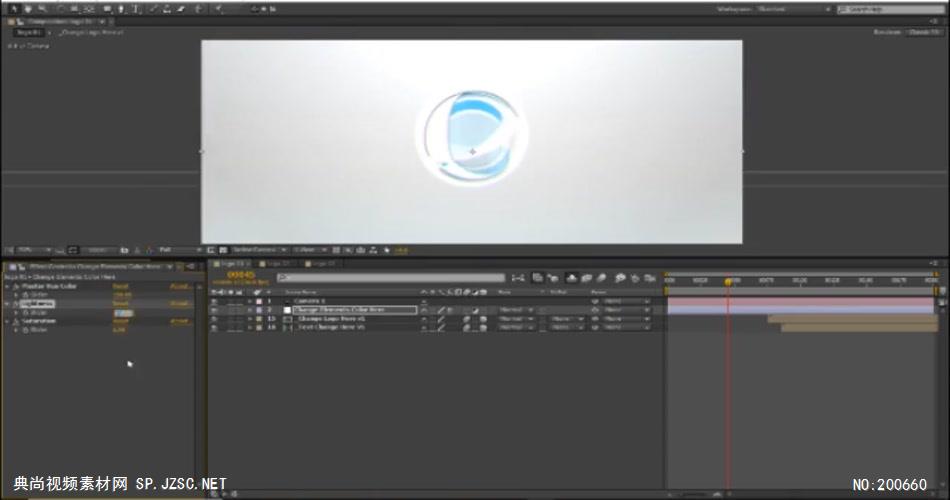Switch to the second logo timeline tab
The height and width of the screenshot is (500, 950).
point(277,264)
